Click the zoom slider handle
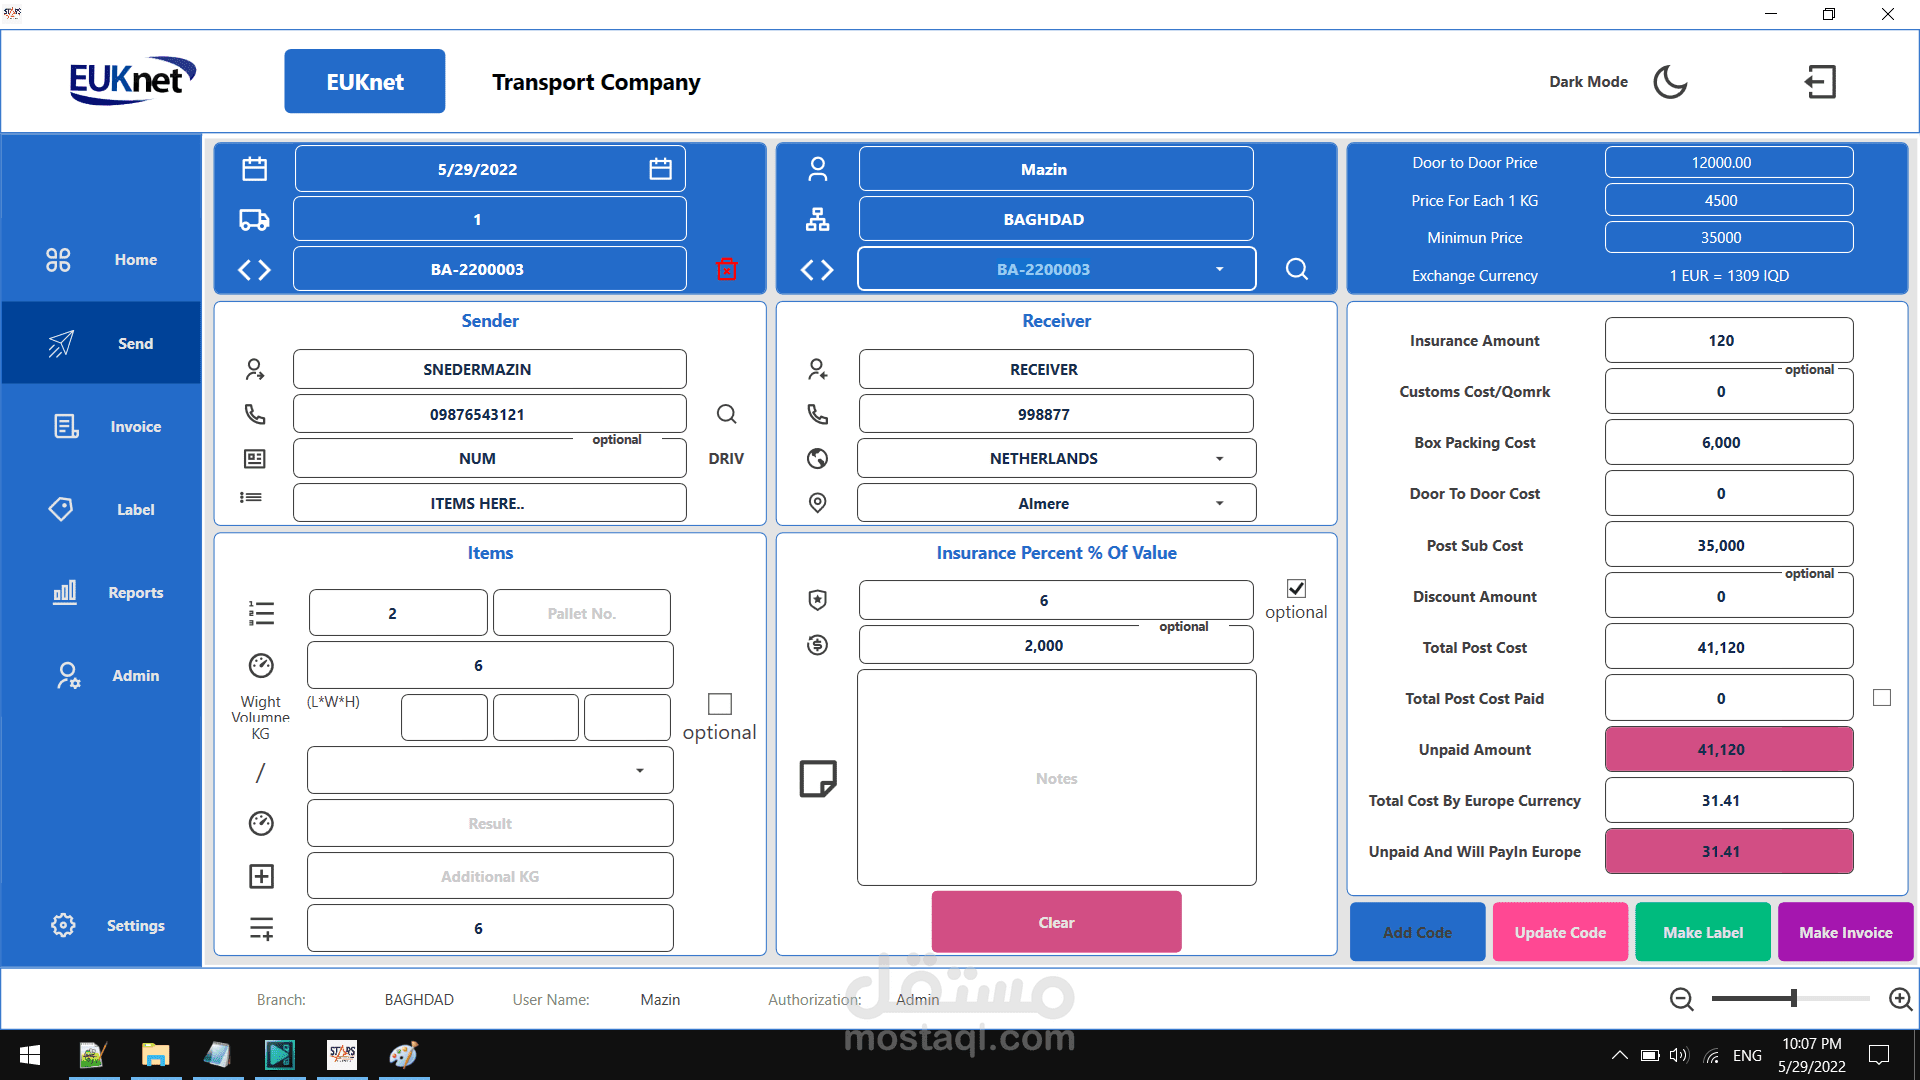The height and width of the screenshot is (1080, 1920). click(1794, 998)
